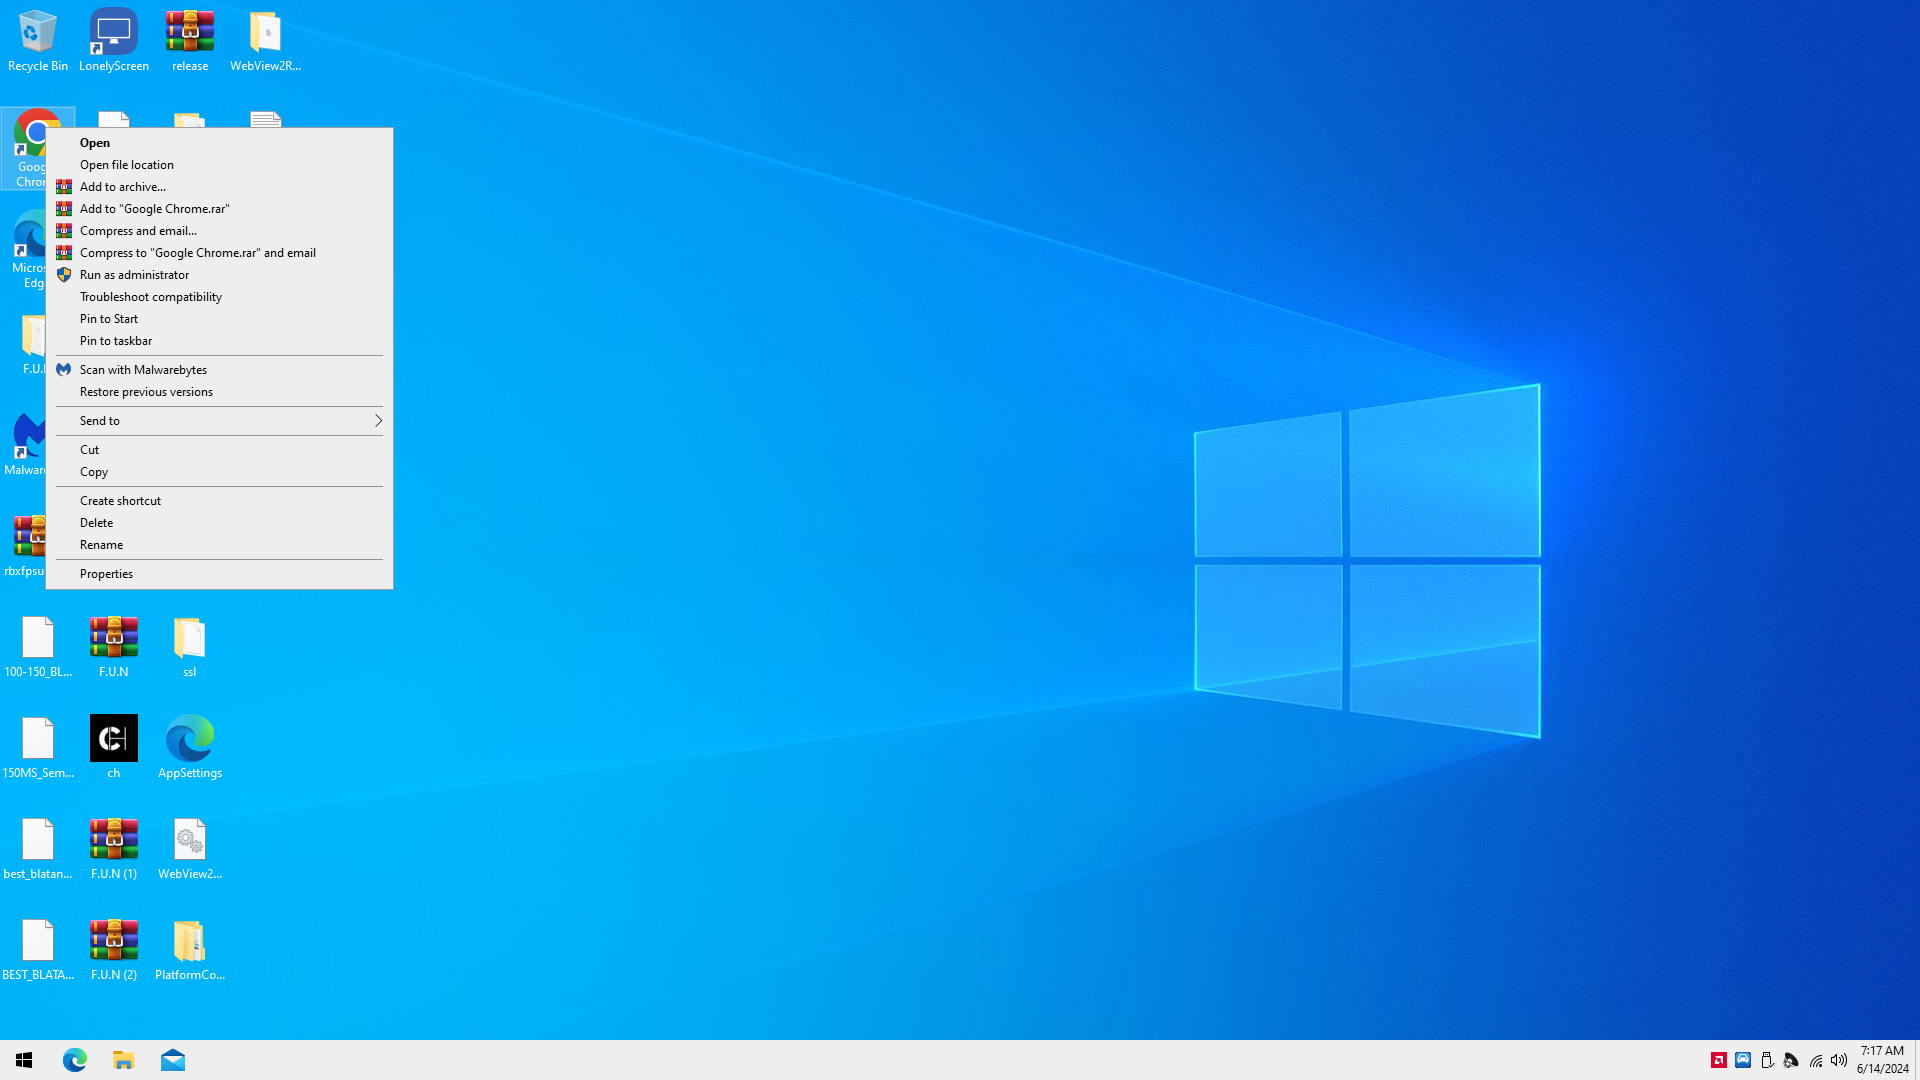Choose Run as administrator

click(134, 275)
